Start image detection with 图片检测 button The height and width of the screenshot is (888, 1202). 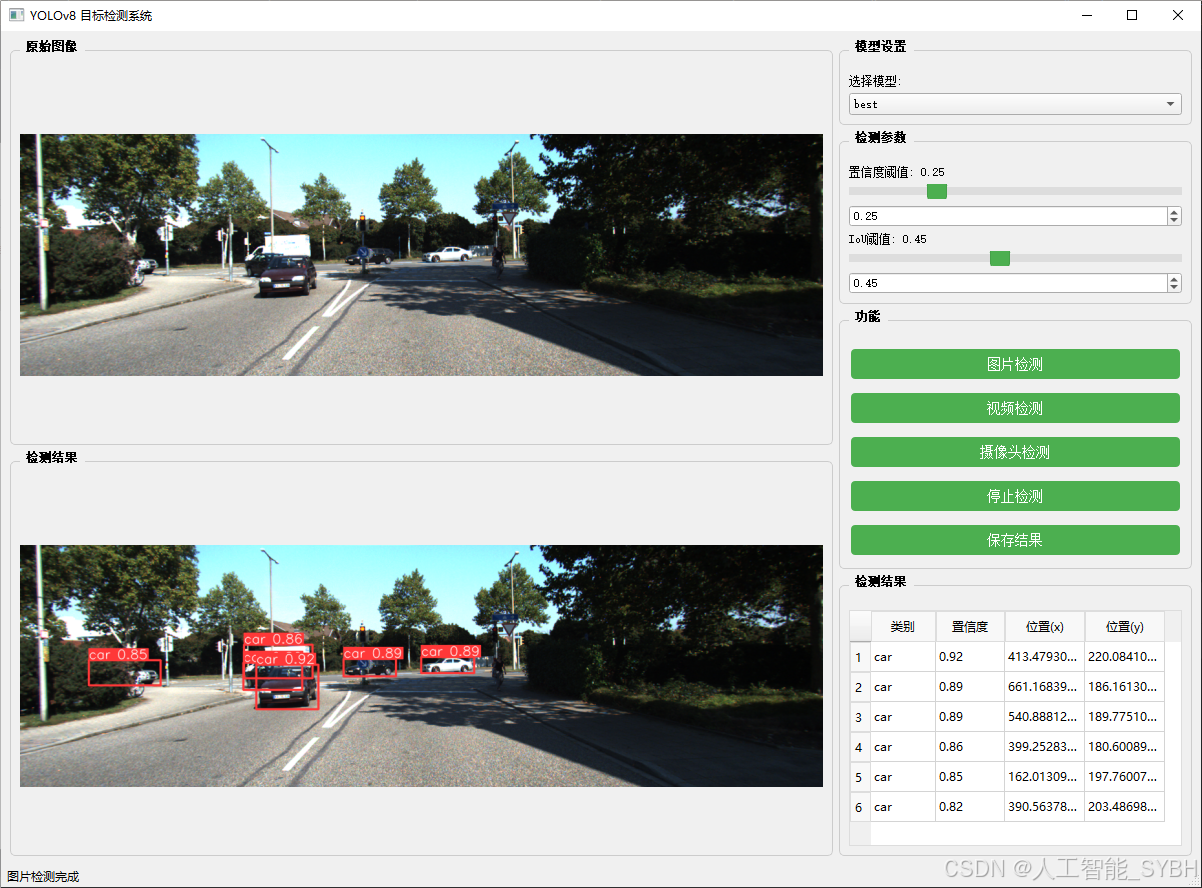click(1014, 364)
